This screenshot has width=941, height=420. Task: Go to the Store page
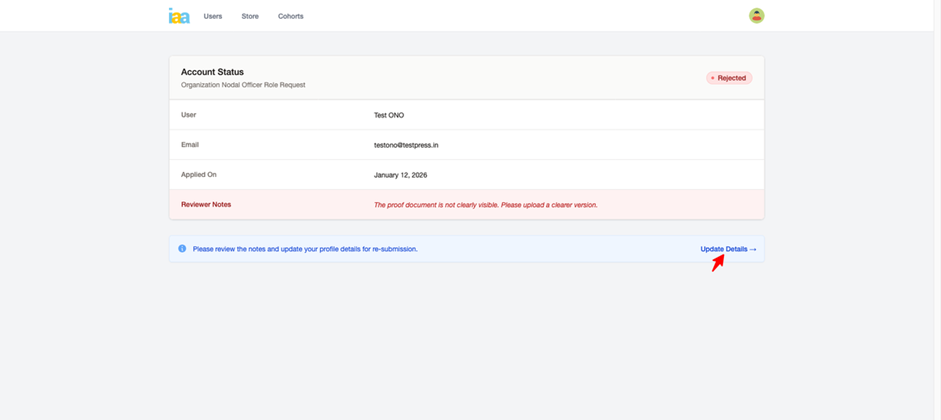(x=250, y=17)
